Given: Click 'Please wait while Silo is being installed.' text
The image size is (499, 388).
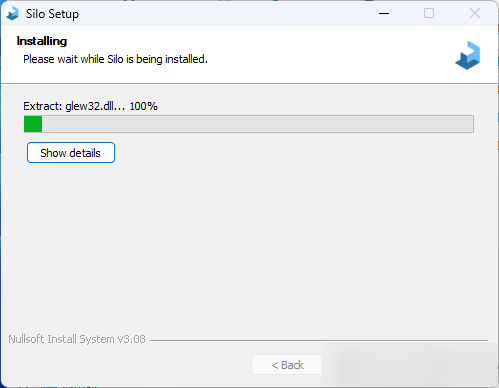Looking at the screenshot, I should tap(115, 59).
